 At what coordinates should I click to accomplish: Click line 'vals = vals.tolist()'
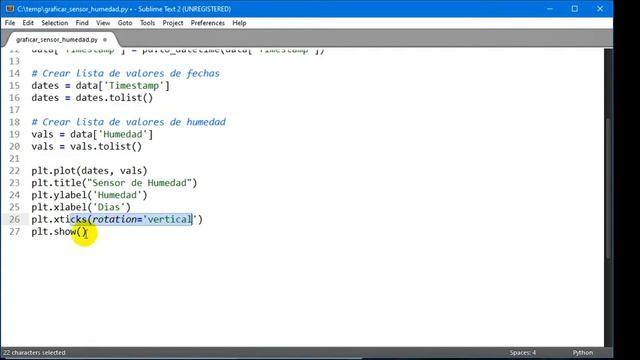point(87,147)
